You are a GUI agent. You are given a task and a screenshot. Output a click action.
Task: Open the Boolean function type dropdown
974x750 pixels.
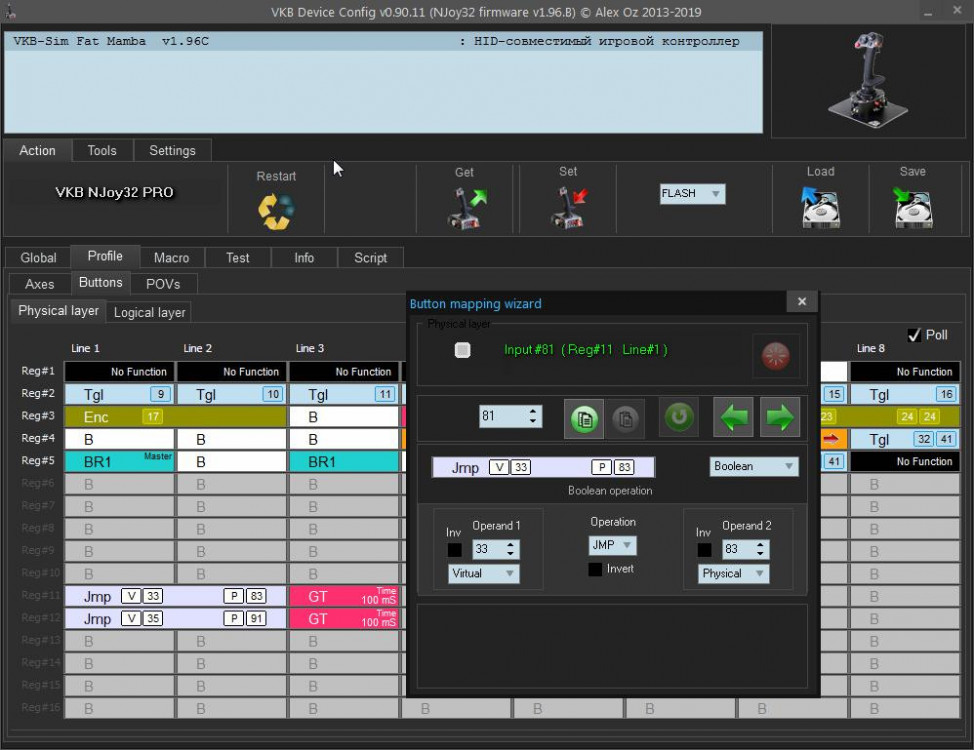click(x=754, y=467)
